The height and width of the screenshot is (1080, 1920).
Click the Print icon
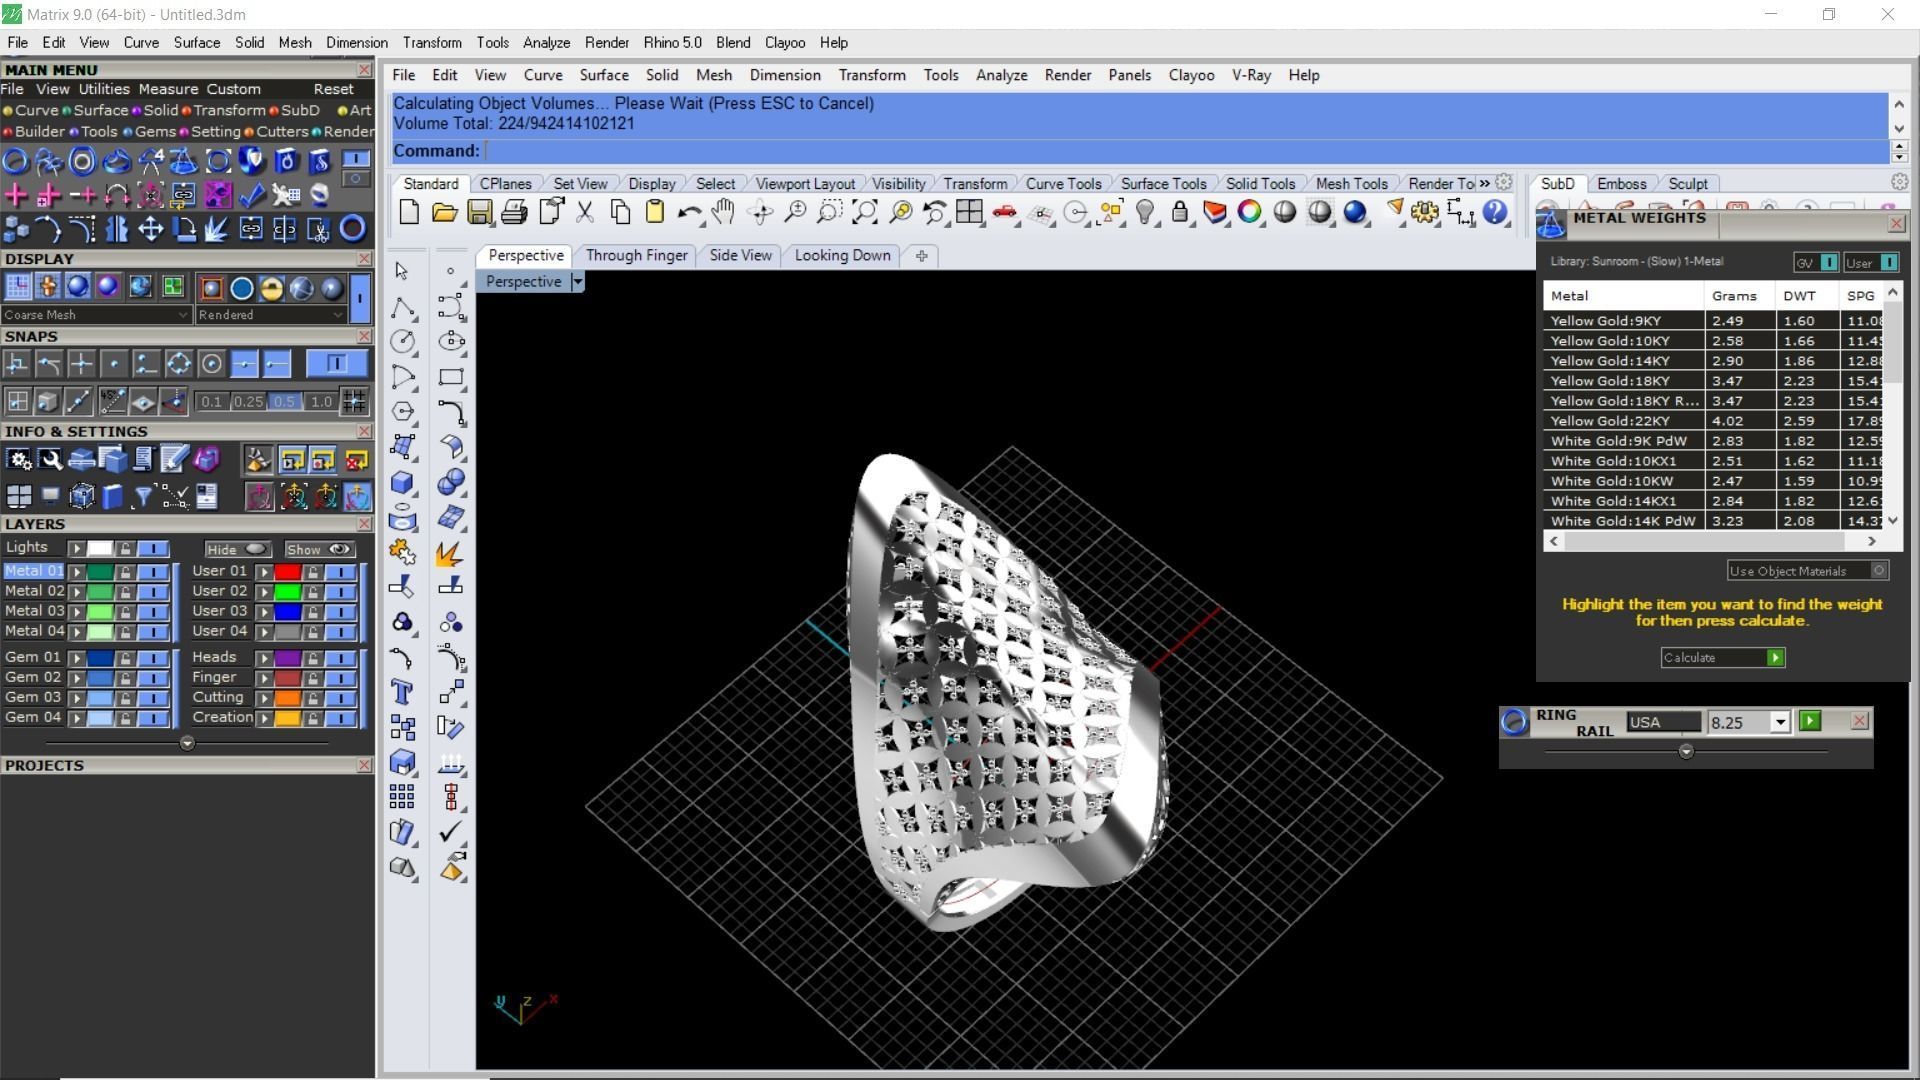tap(514, 212)
